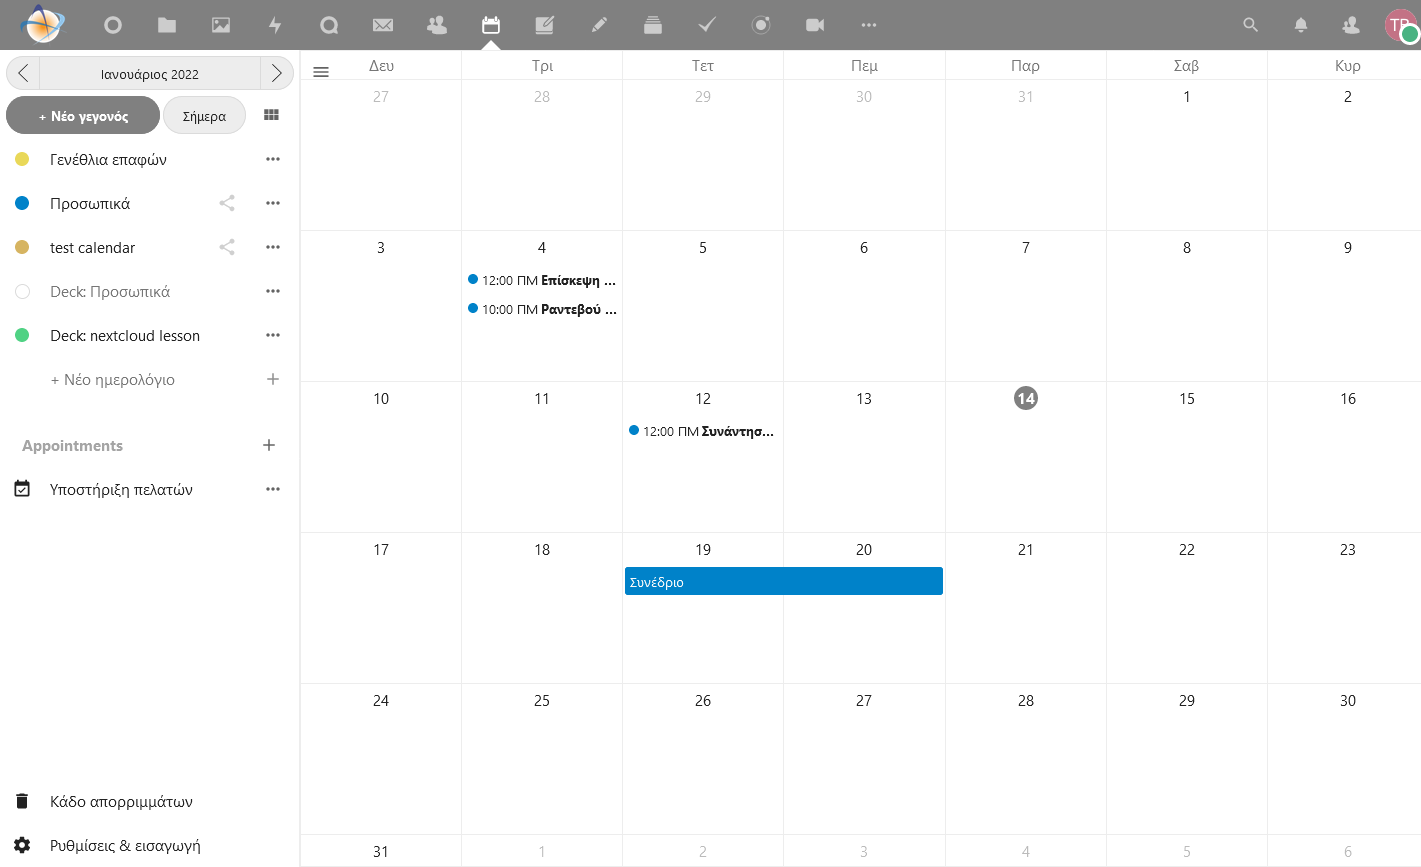Open the circular record app icon
The image size is (1421, 867).
click(x=761, y=25)
